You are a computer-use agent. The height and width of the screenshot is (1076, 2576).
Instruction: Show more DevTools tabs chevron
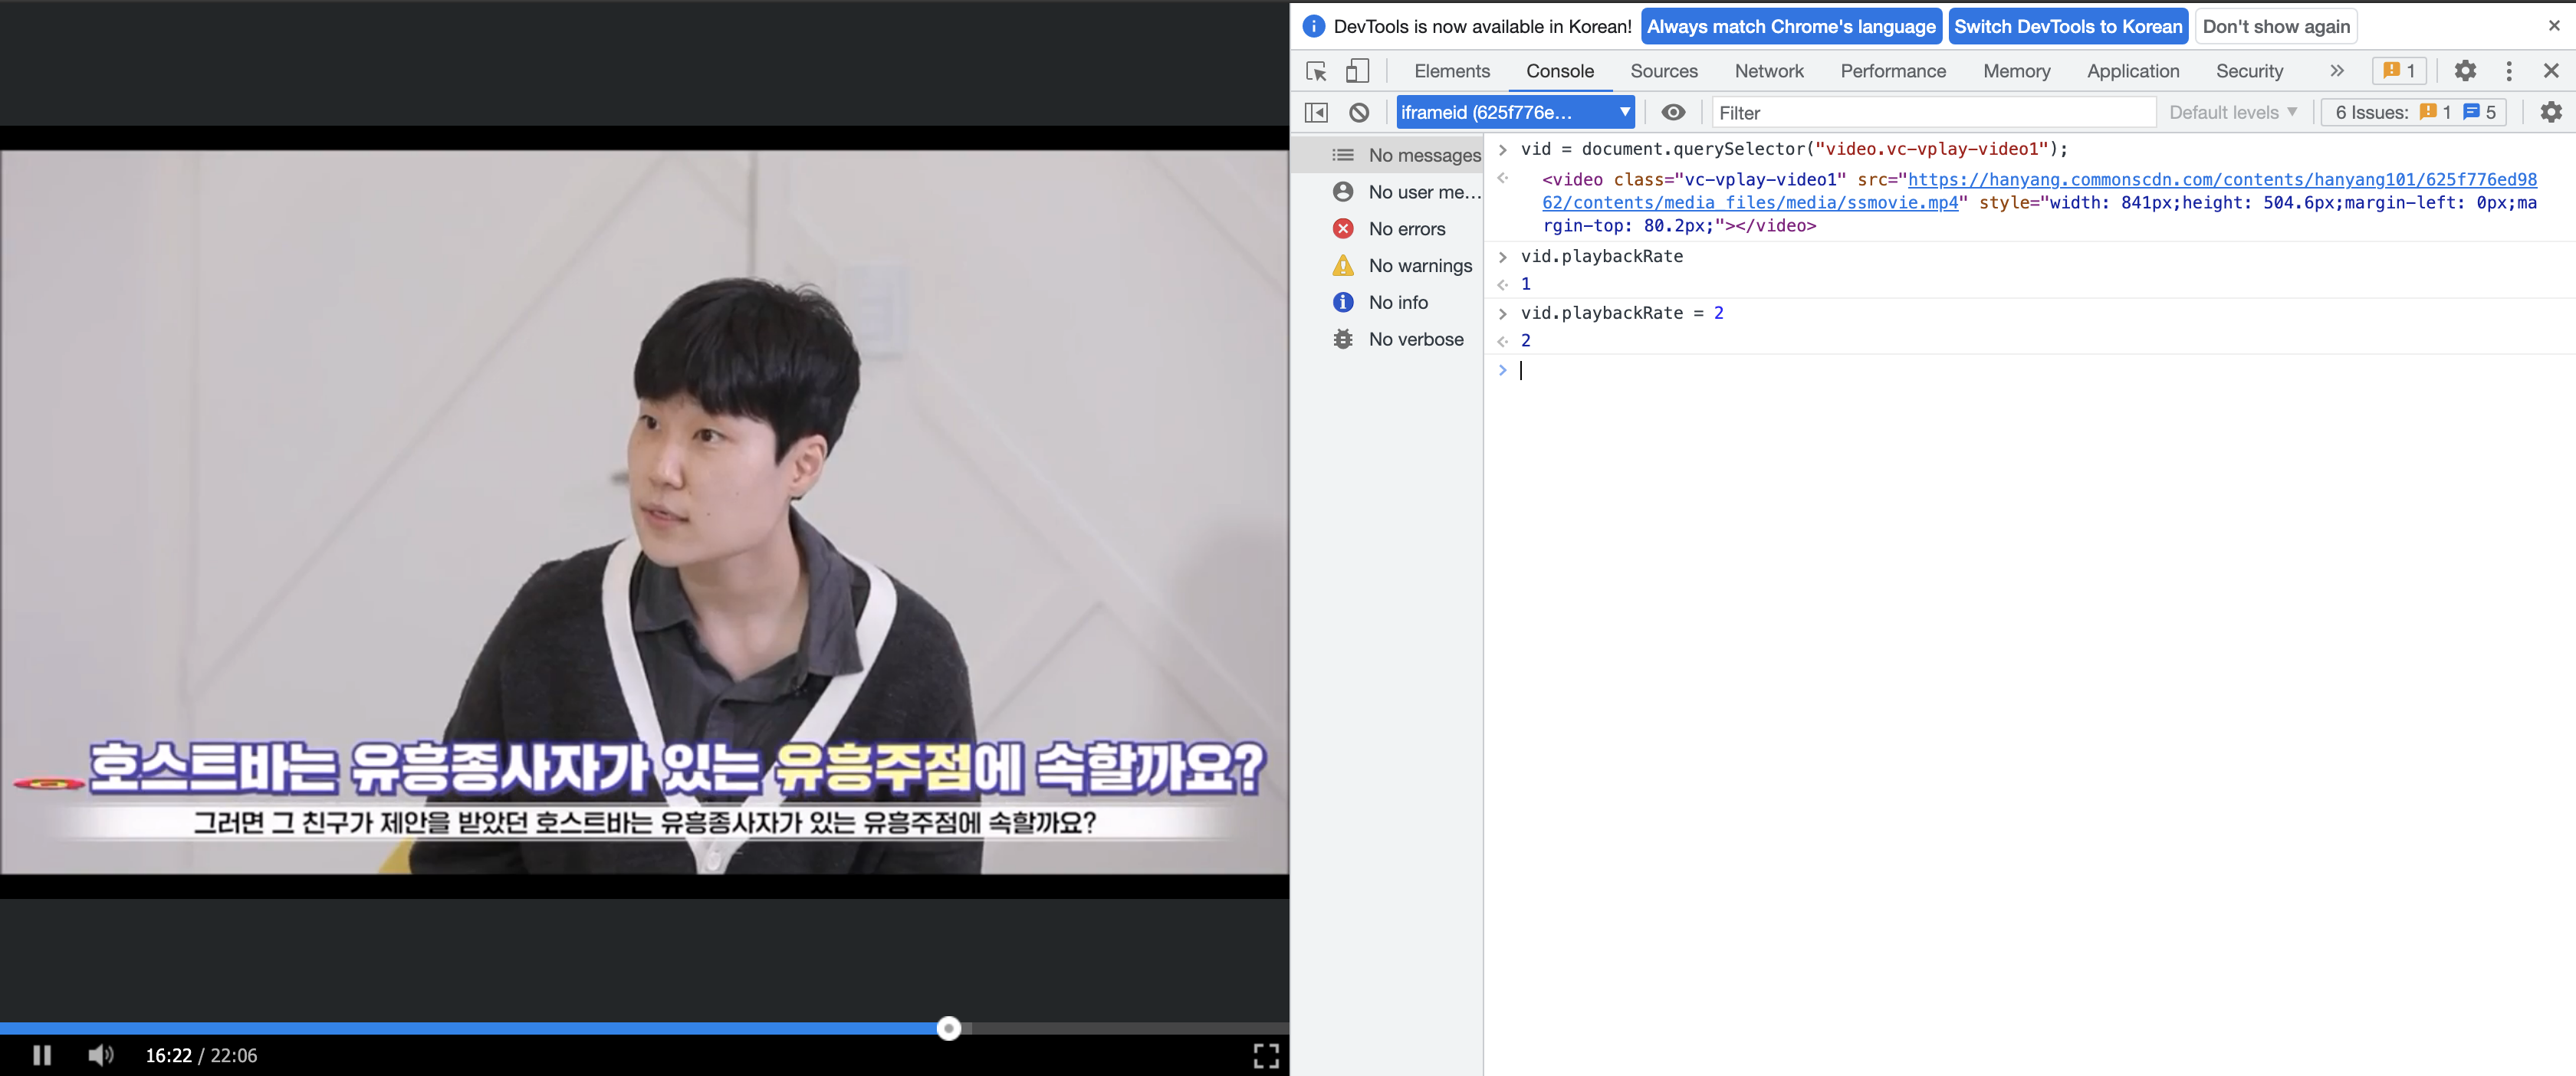tap(2336, 71)
